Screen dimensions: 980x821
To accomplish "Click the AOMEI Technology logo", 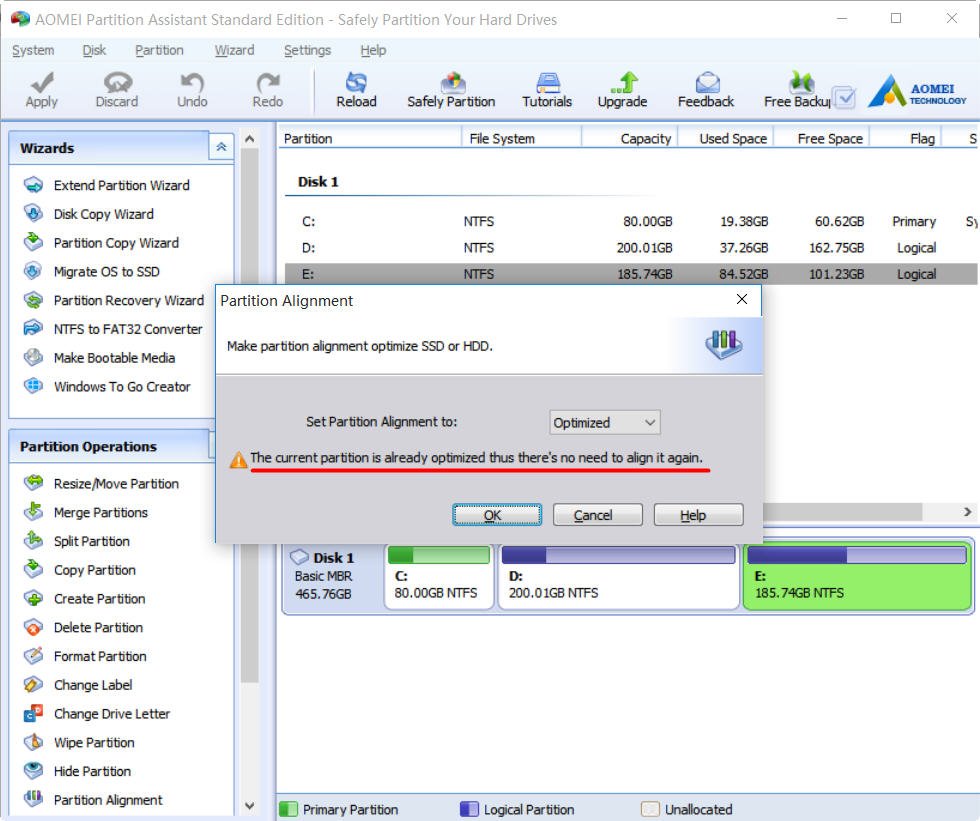I will [918, 91].
